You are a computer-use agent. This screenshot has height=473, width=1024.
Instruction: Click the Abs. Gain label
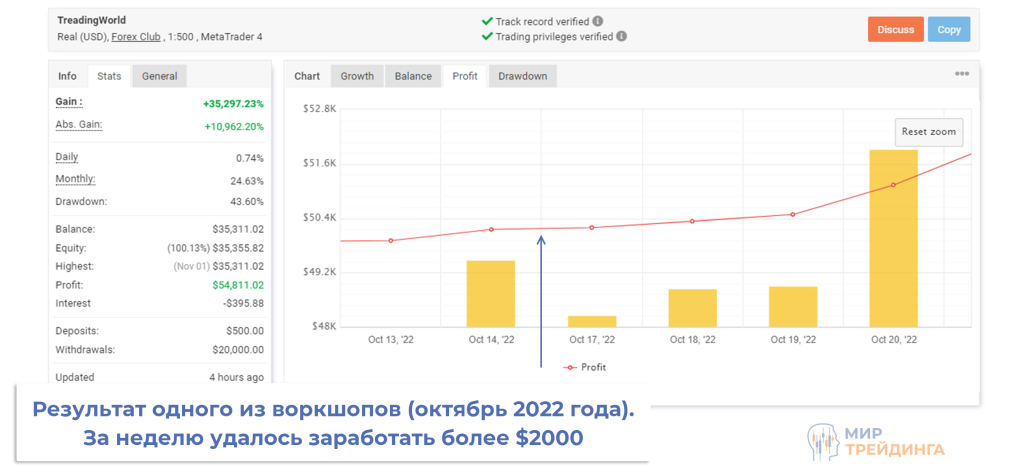pos(79,125)
